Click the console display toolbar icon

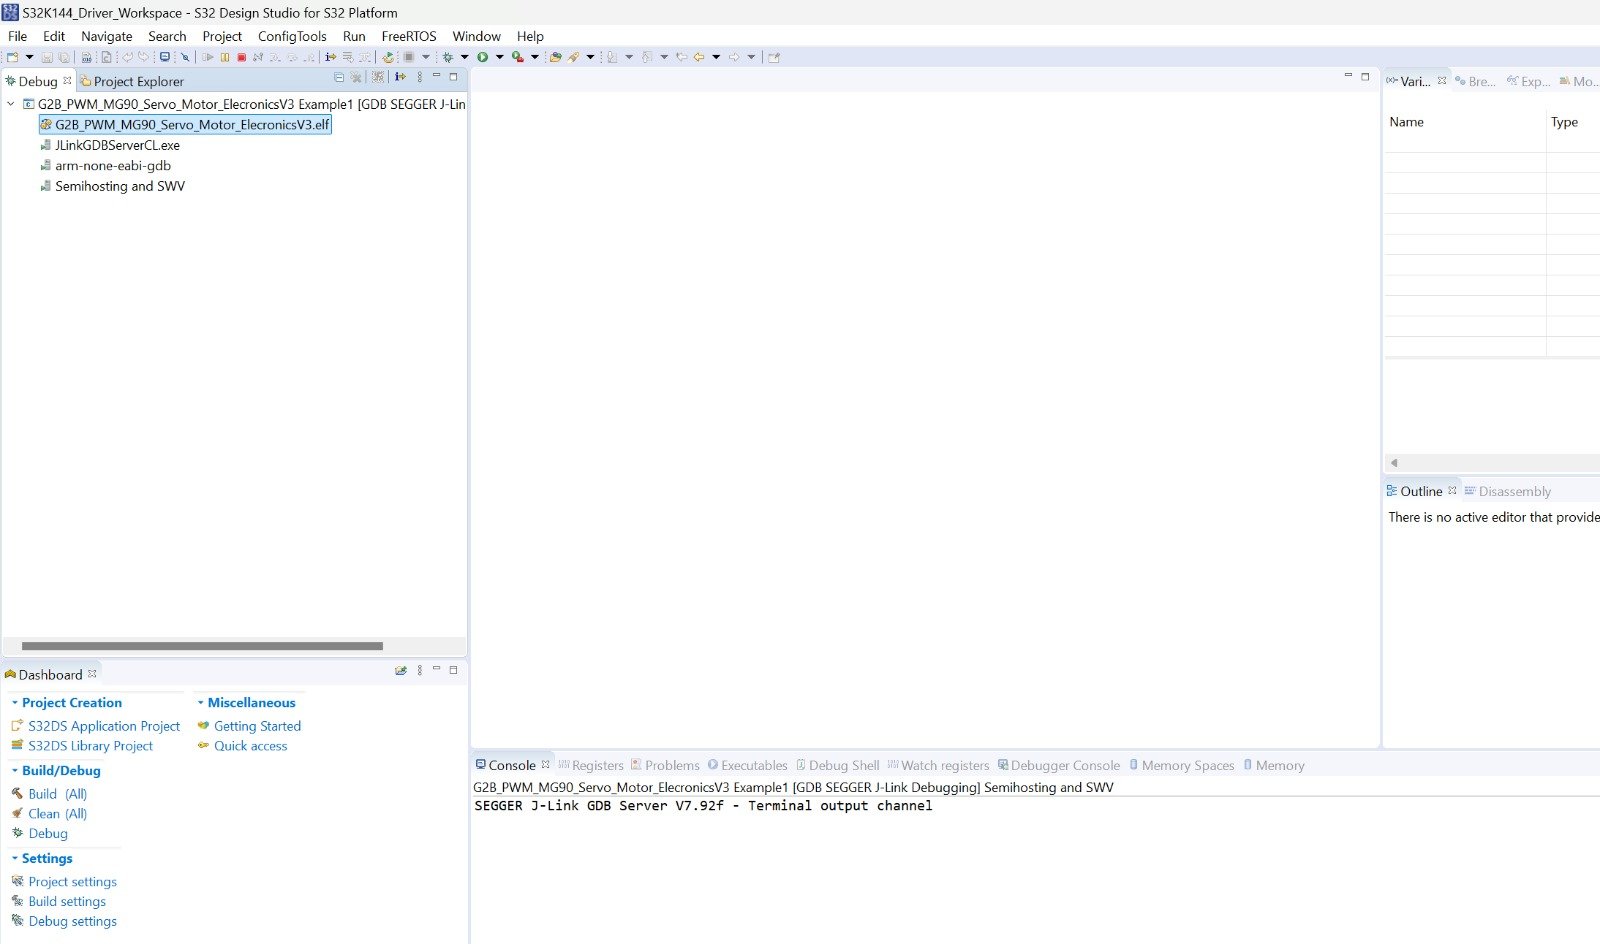[165, 57]
